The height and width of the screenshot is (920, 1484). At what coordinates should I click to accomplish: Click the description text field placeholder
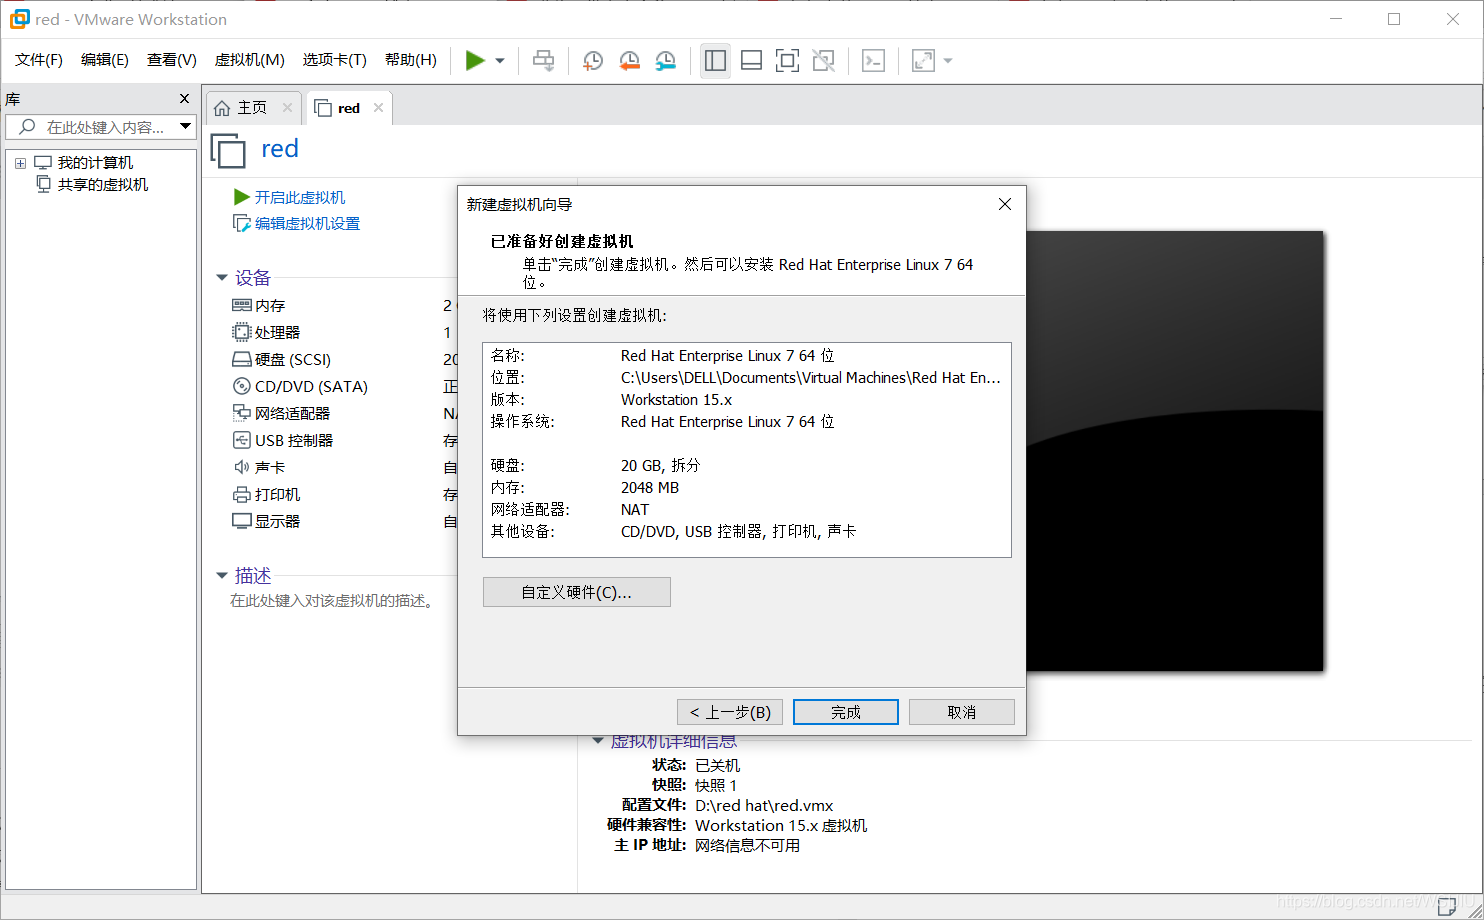(x=332, y=601)
